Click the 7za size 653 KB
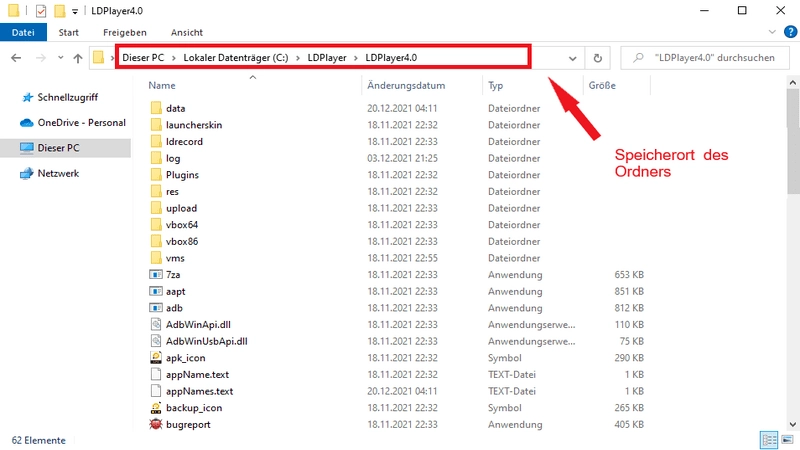 (629, 274)
